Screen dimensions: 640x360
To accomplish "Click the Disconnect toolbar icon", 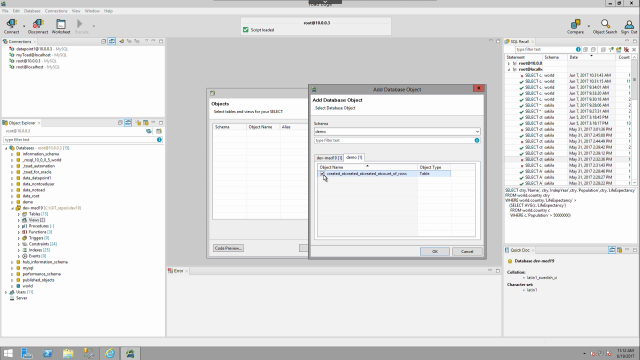I will click(38, 26).
